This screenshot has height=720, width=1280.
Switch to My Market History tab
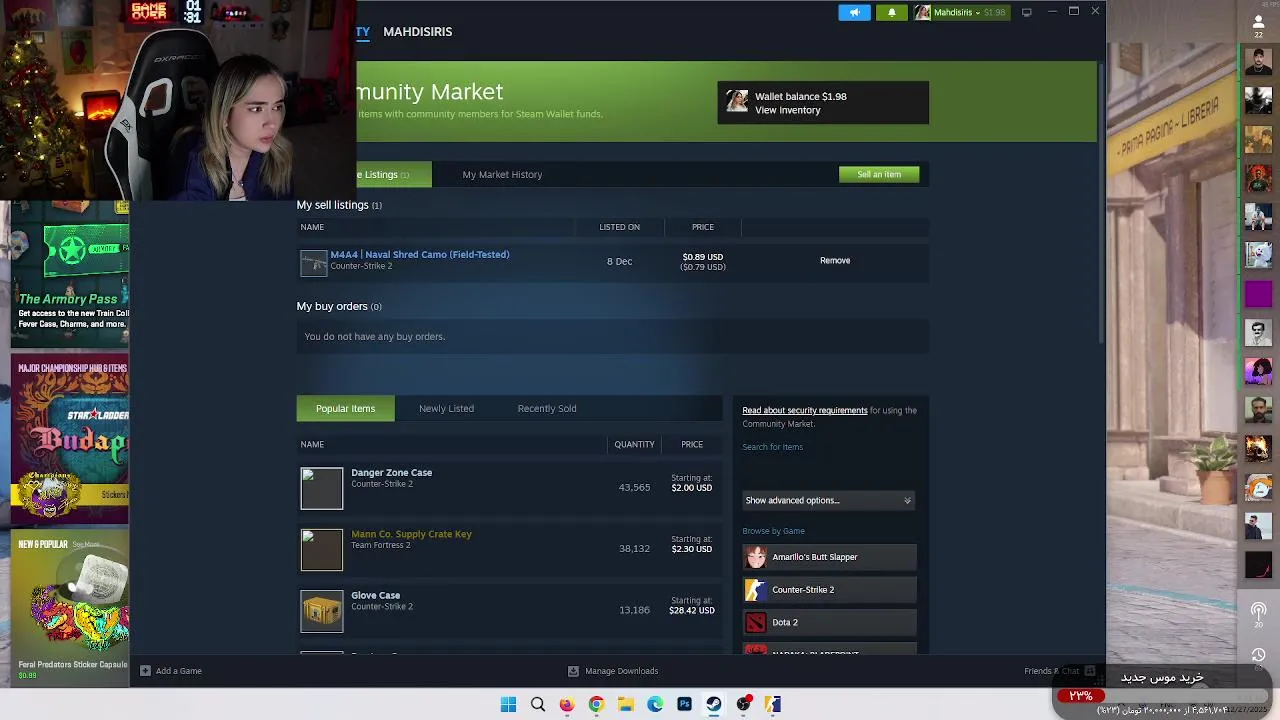coord(502,174)
